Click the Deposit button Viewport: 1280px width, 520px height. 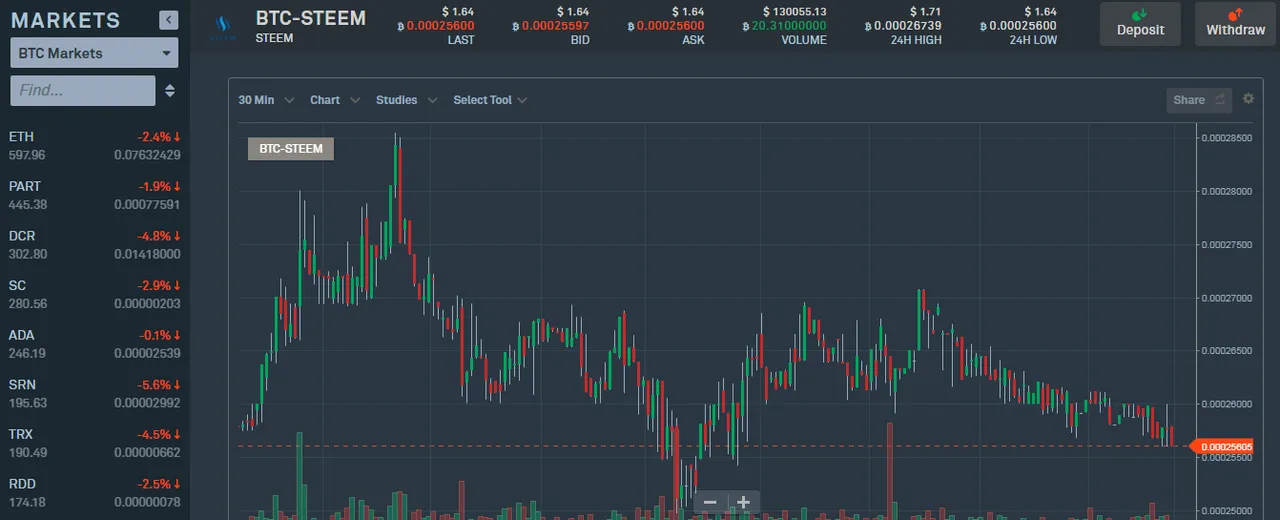(x=1141, y=23)
